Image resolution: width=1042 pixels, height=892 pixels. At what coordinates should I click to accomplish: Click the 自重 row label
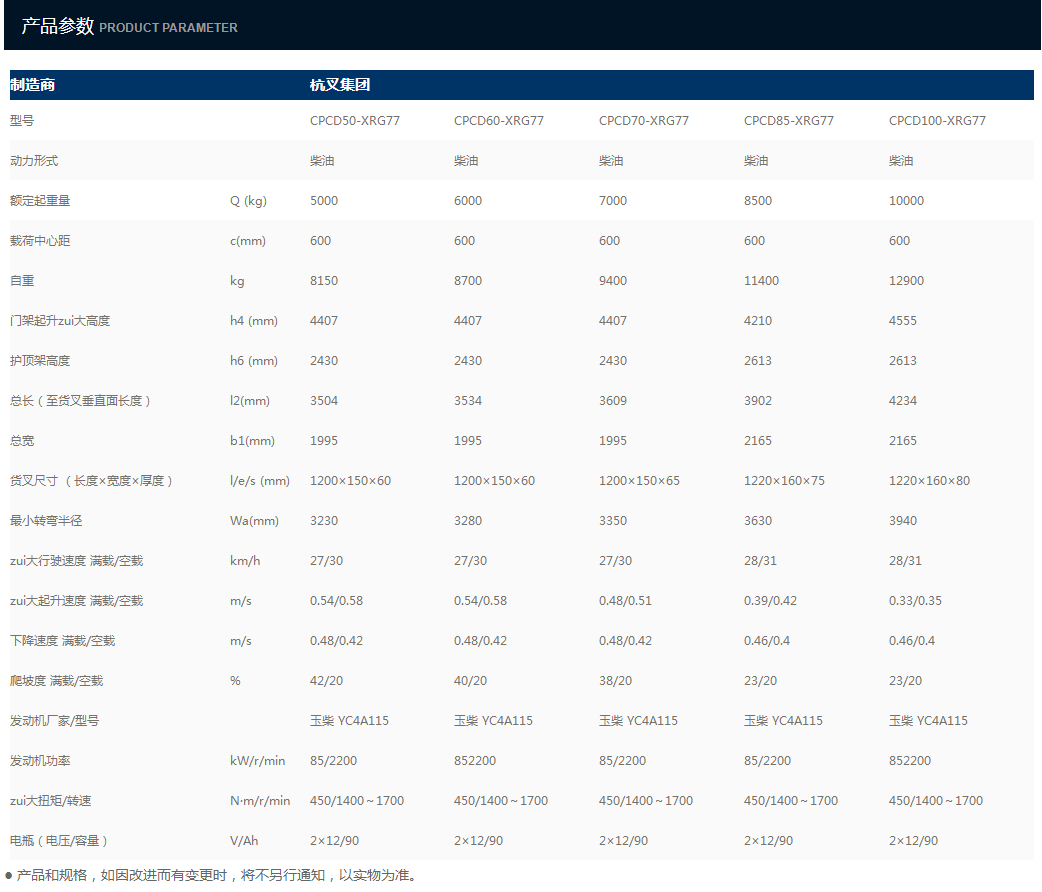pyautogui.click(x=22, y=280)
